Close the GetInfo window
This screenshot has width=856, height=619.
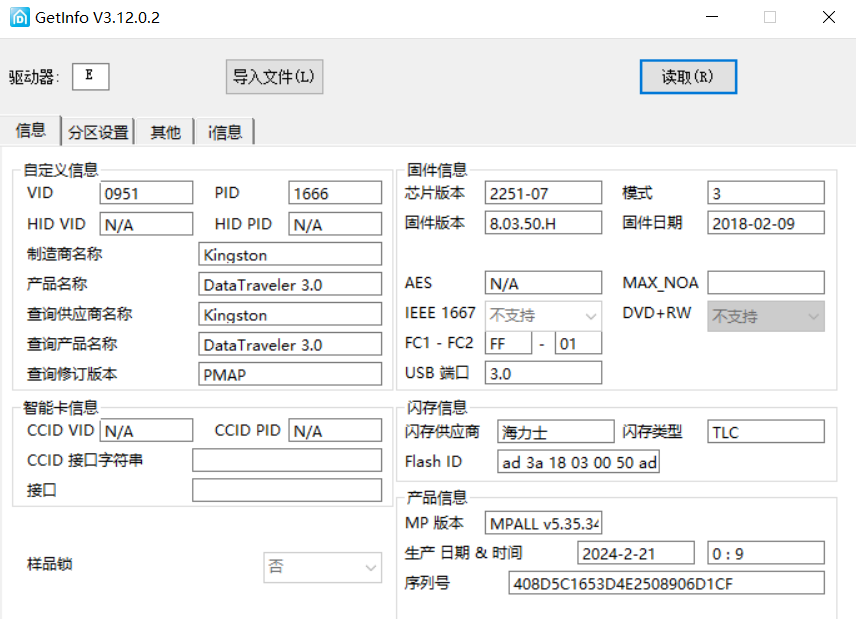pos(829,17)
